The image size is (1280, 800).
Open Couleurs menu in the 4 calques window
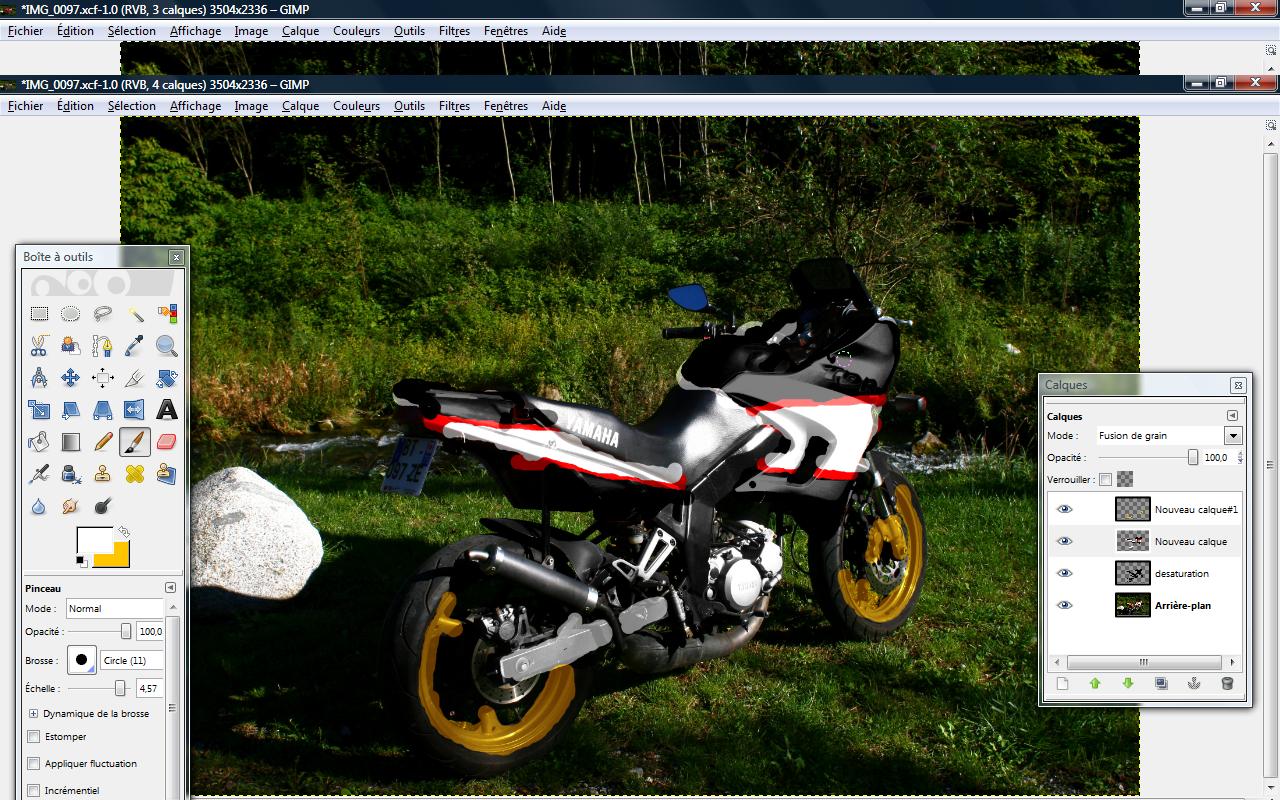[x=356, y=106]
